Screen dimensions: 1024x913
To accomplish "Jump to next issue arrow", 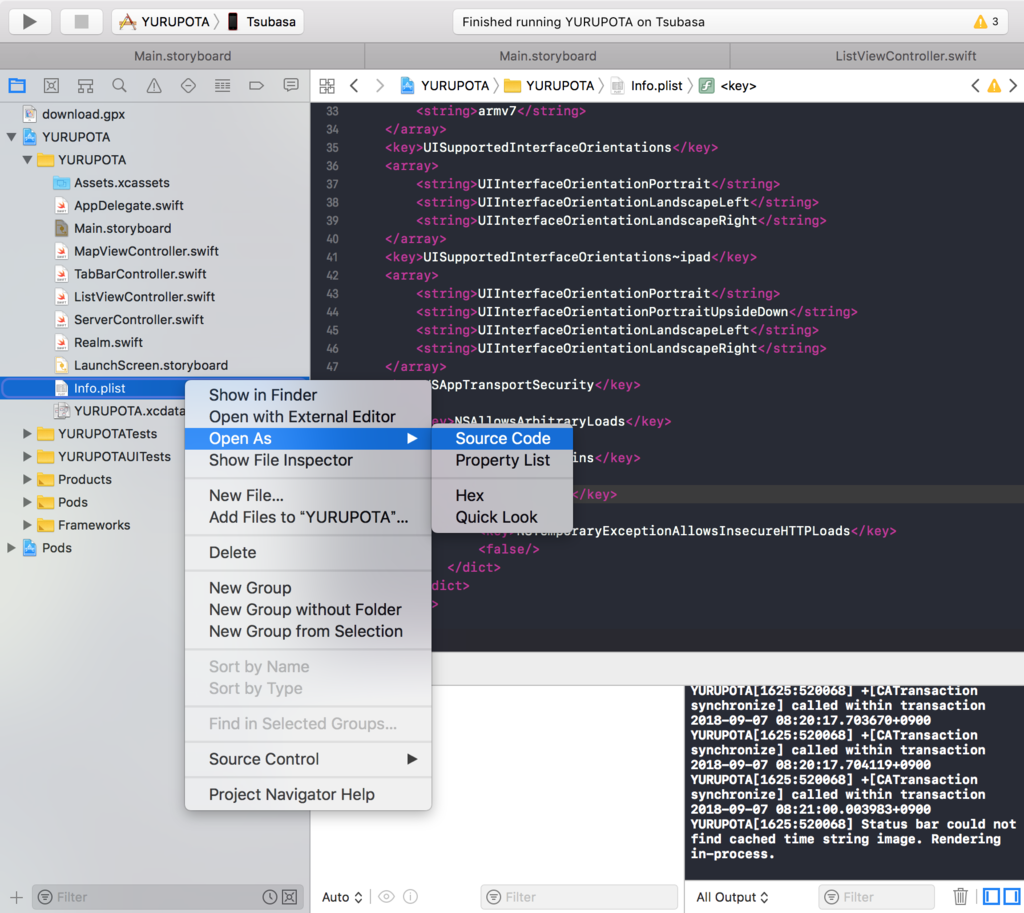I will tap(1013, 86).
